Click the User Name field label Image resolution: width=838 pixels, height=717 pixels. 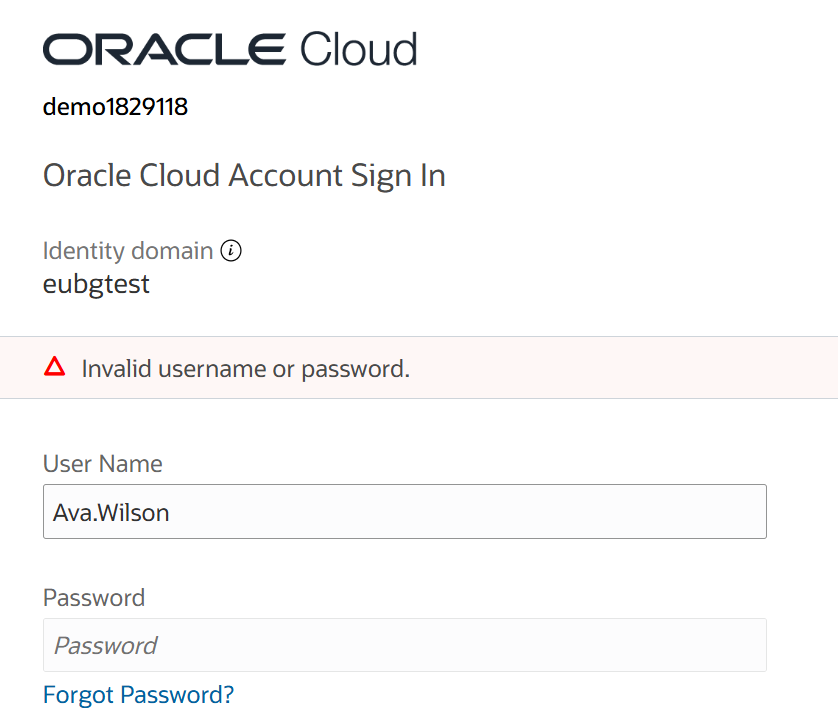click(x=102, y=464)
